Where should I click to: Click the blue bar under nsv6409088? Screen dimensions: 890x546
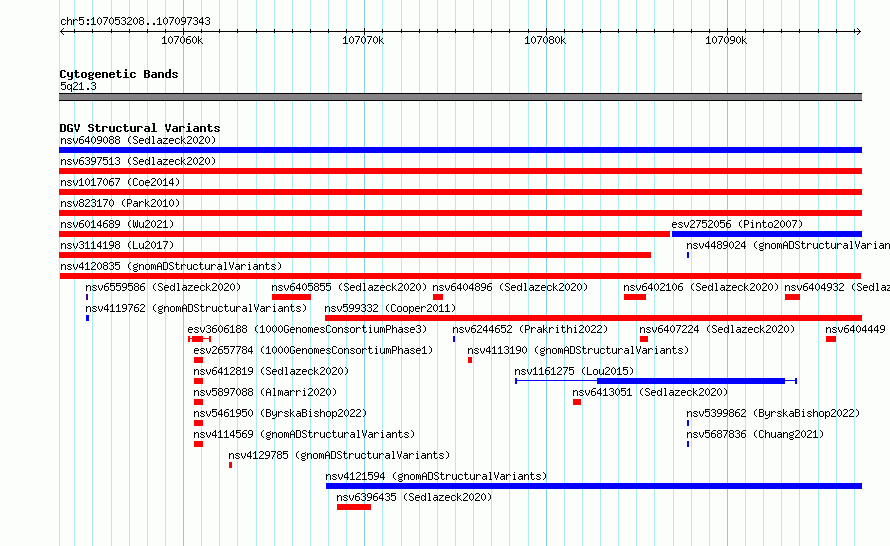(460, 150)
